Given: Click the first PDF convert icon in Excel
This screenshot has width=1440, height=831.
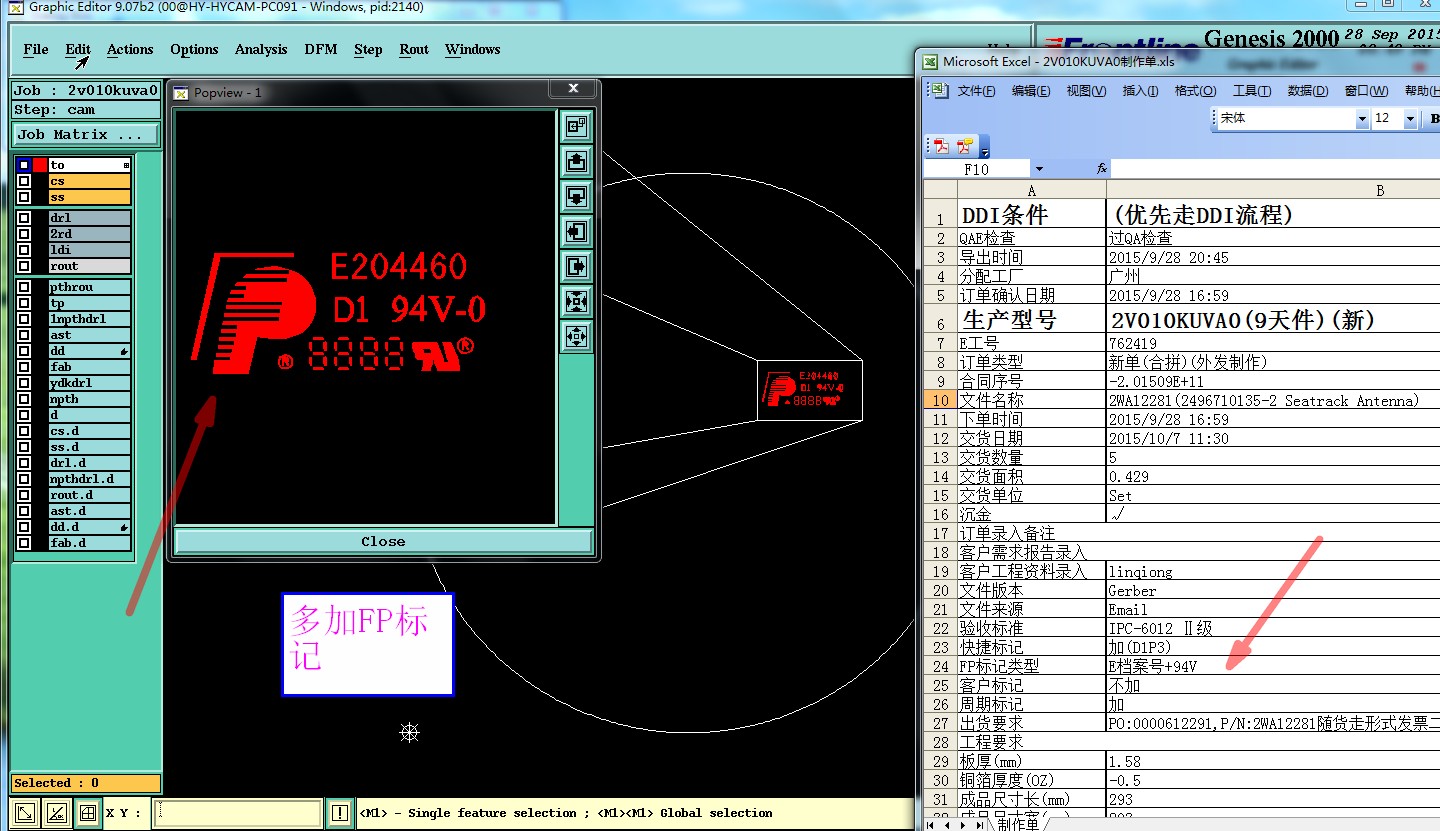Looking at the screenshot, I should (x=941, y=146).
